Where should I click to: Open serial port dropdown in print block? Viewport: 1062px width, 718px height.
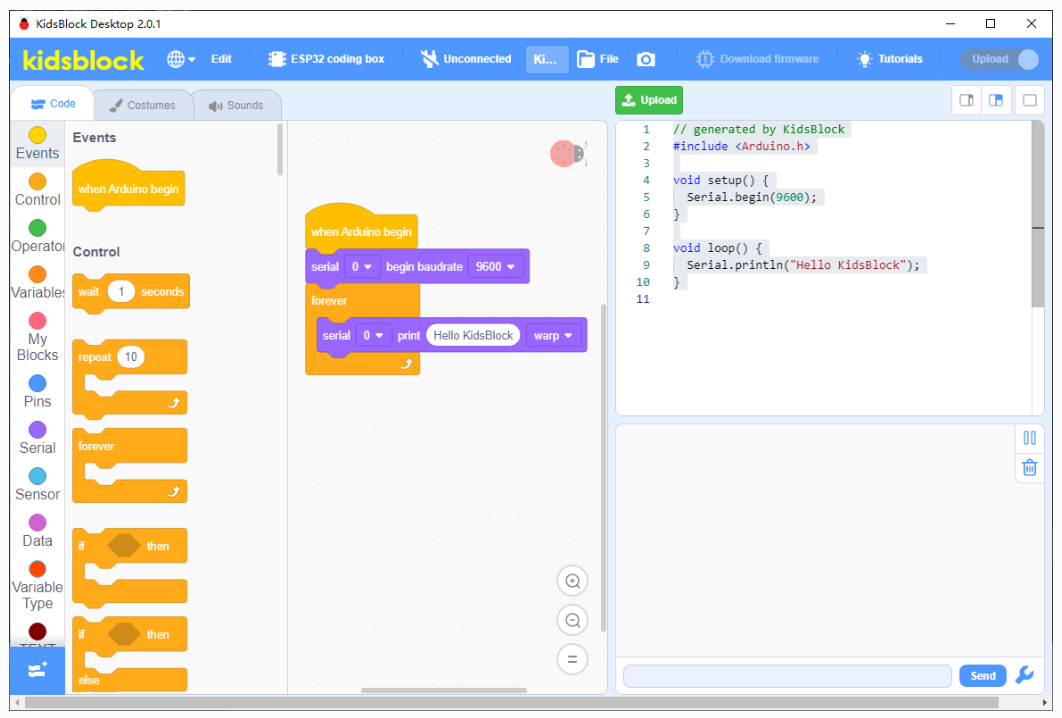pyautogui.click(x=373, y=335)
